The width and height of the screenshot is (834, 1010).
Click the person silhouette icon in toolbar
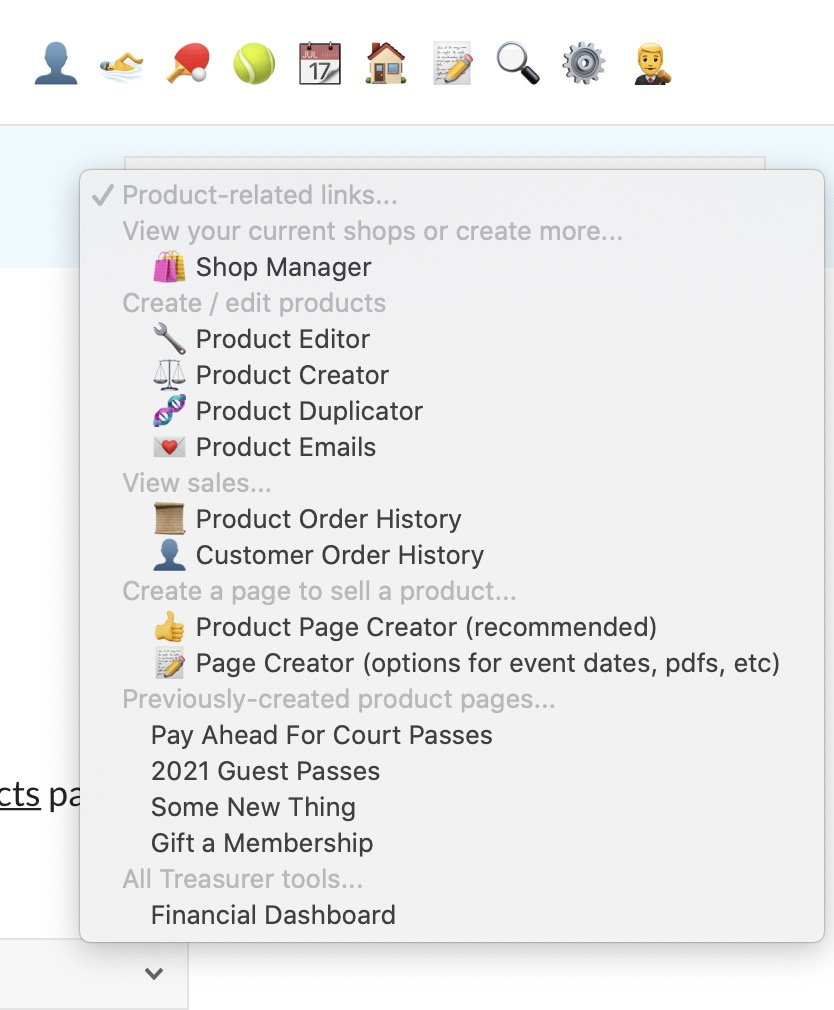pos(55,65)
